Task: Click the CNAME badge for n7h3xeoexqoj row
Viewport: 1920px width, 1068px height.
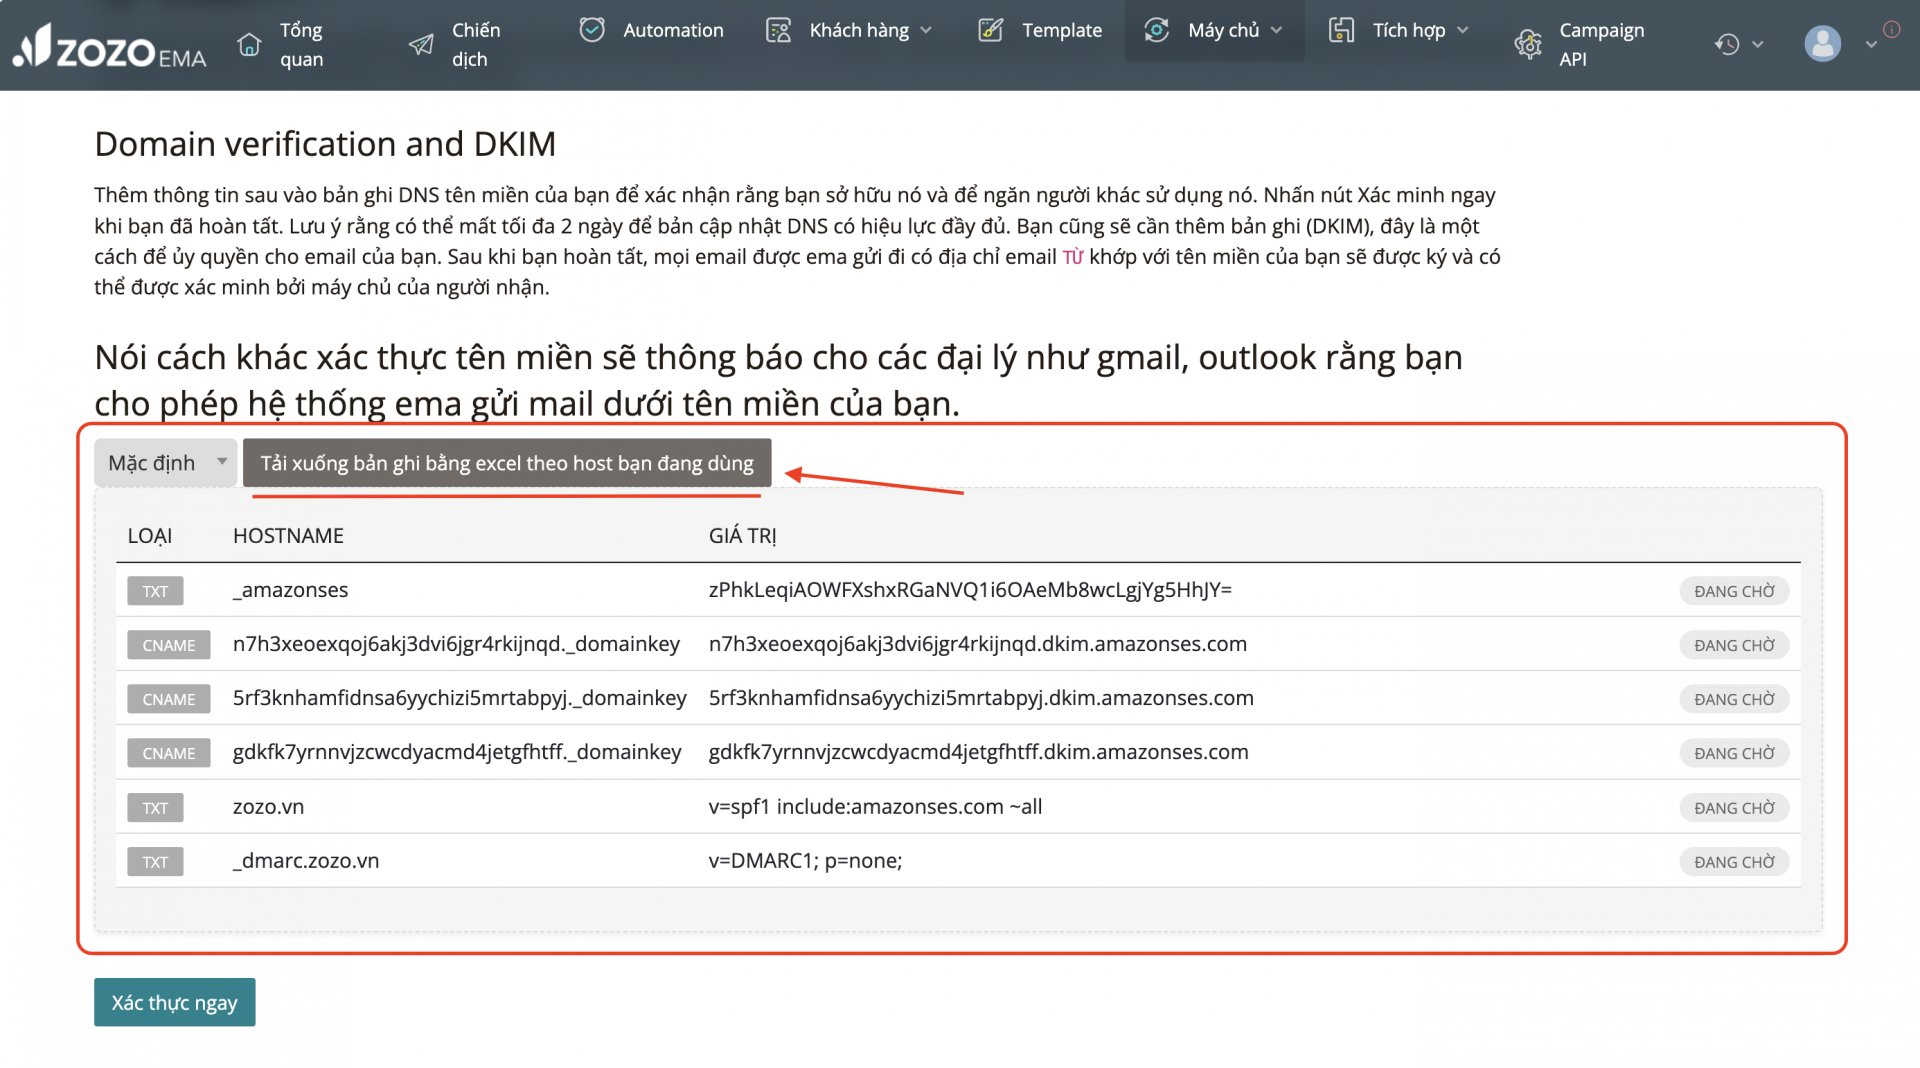Action: 169,645
